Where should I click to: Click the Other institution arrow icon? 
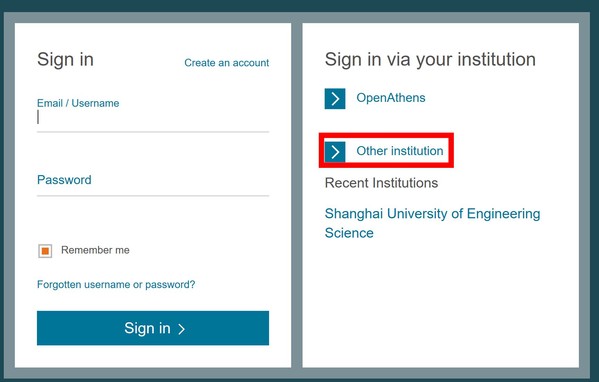(335, 152)
